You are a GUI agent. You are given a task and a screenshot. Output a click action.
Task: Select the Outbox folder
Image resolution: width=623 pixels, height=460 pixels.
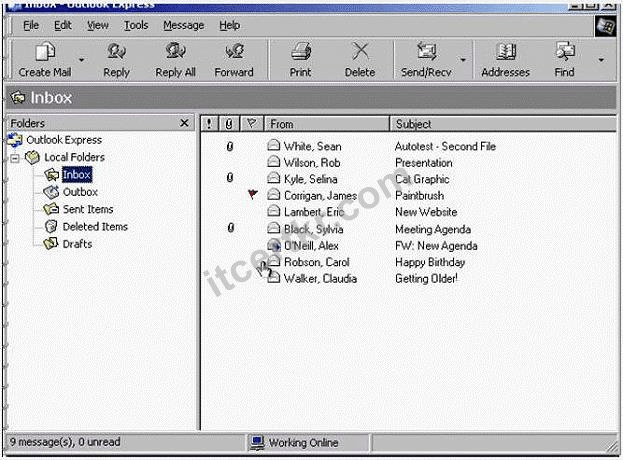80,192
